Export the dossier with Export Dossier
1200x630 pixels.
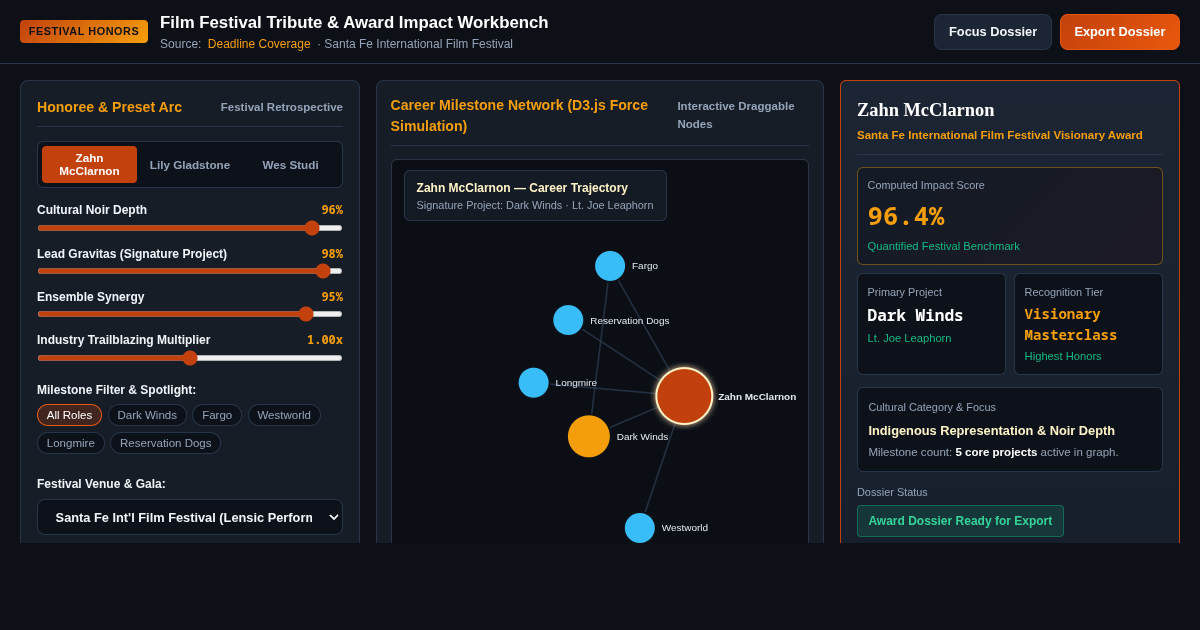coord(1119,32)
